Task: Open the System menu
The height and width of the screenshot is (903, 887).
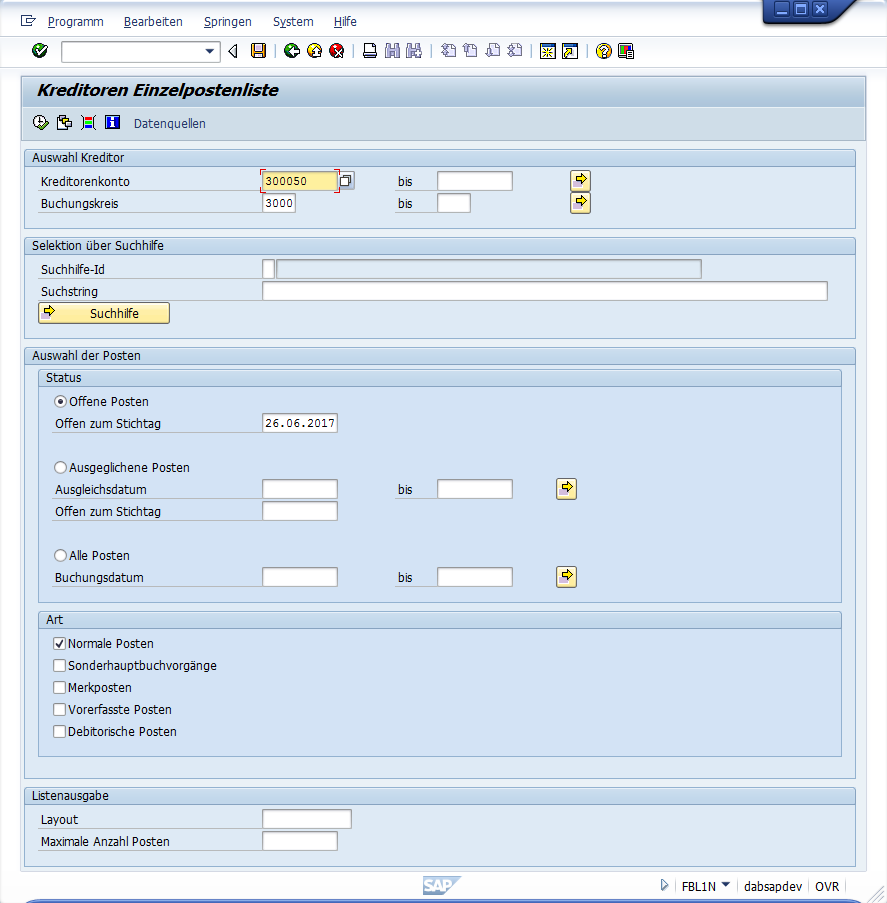Action: [293, 21]
